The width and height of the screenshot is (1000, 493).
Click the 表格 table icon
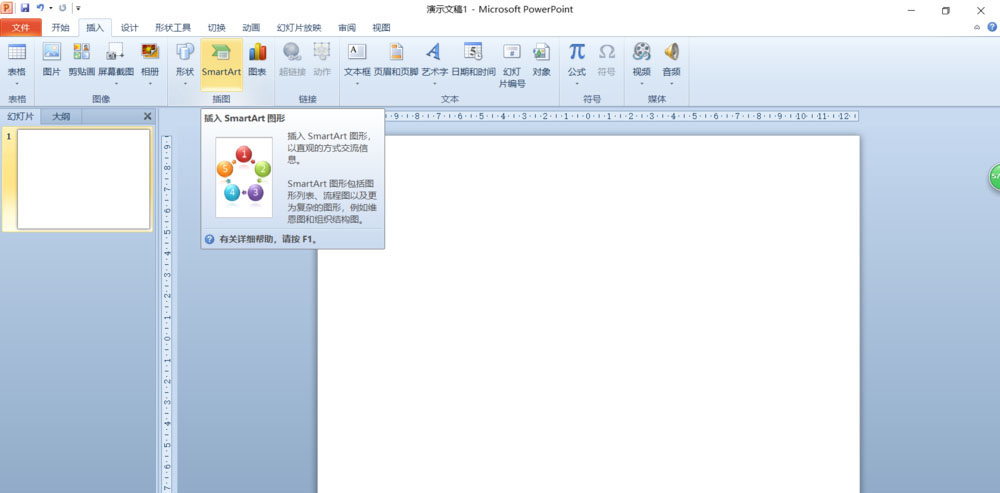click(x=17, y=52)
